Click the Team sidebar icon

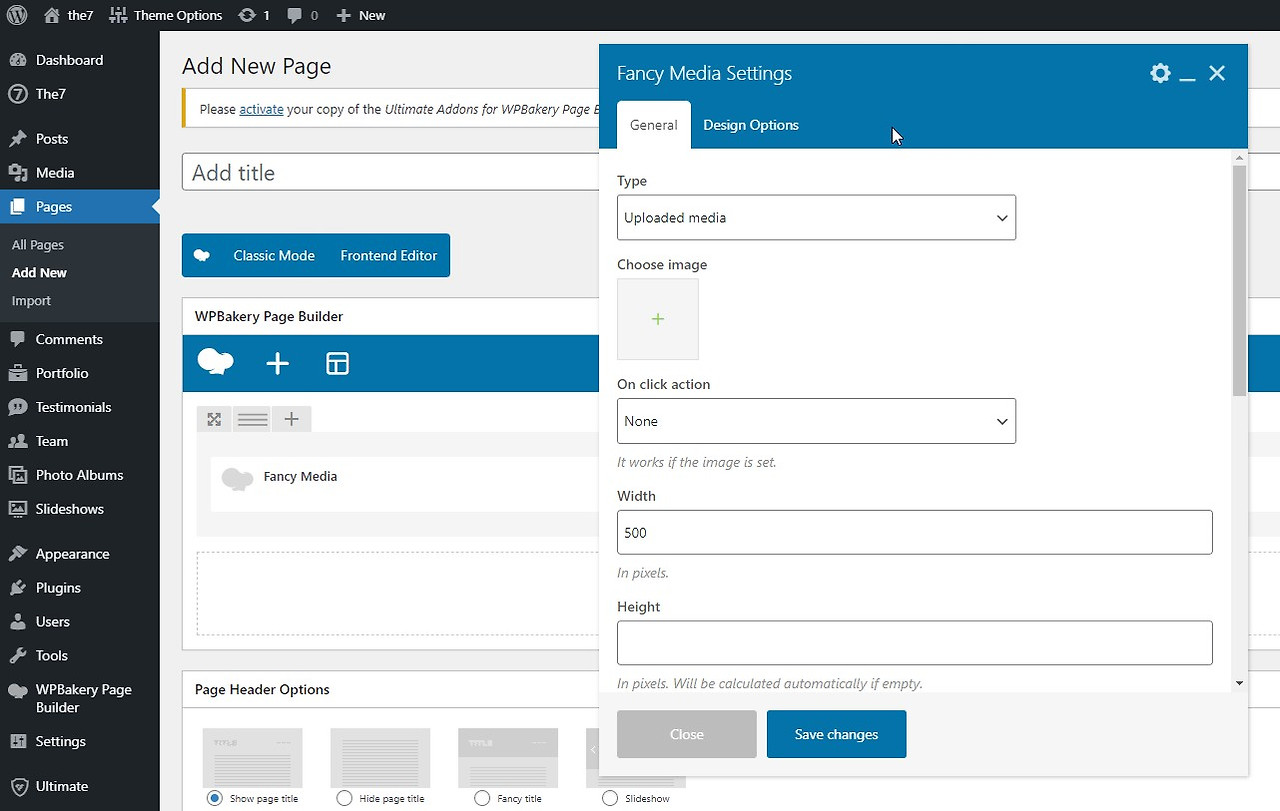(17, 442)
